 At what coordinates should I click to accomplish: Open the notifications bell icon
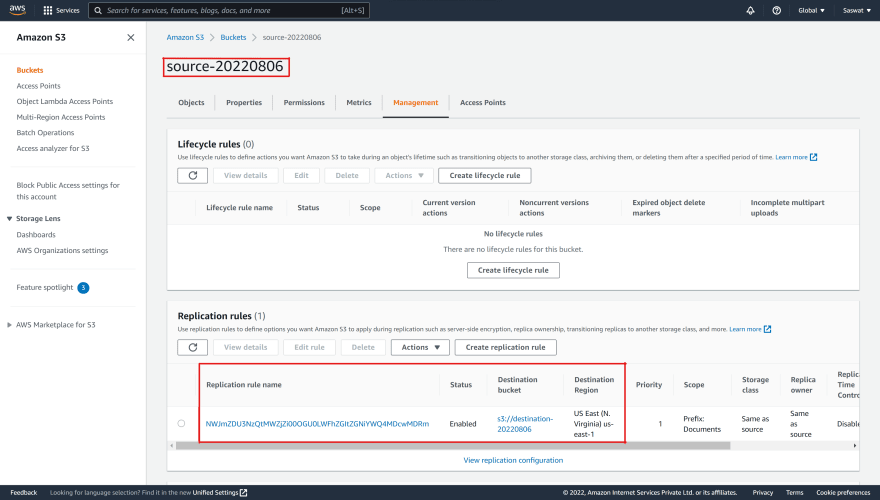(x=750, y=10)
